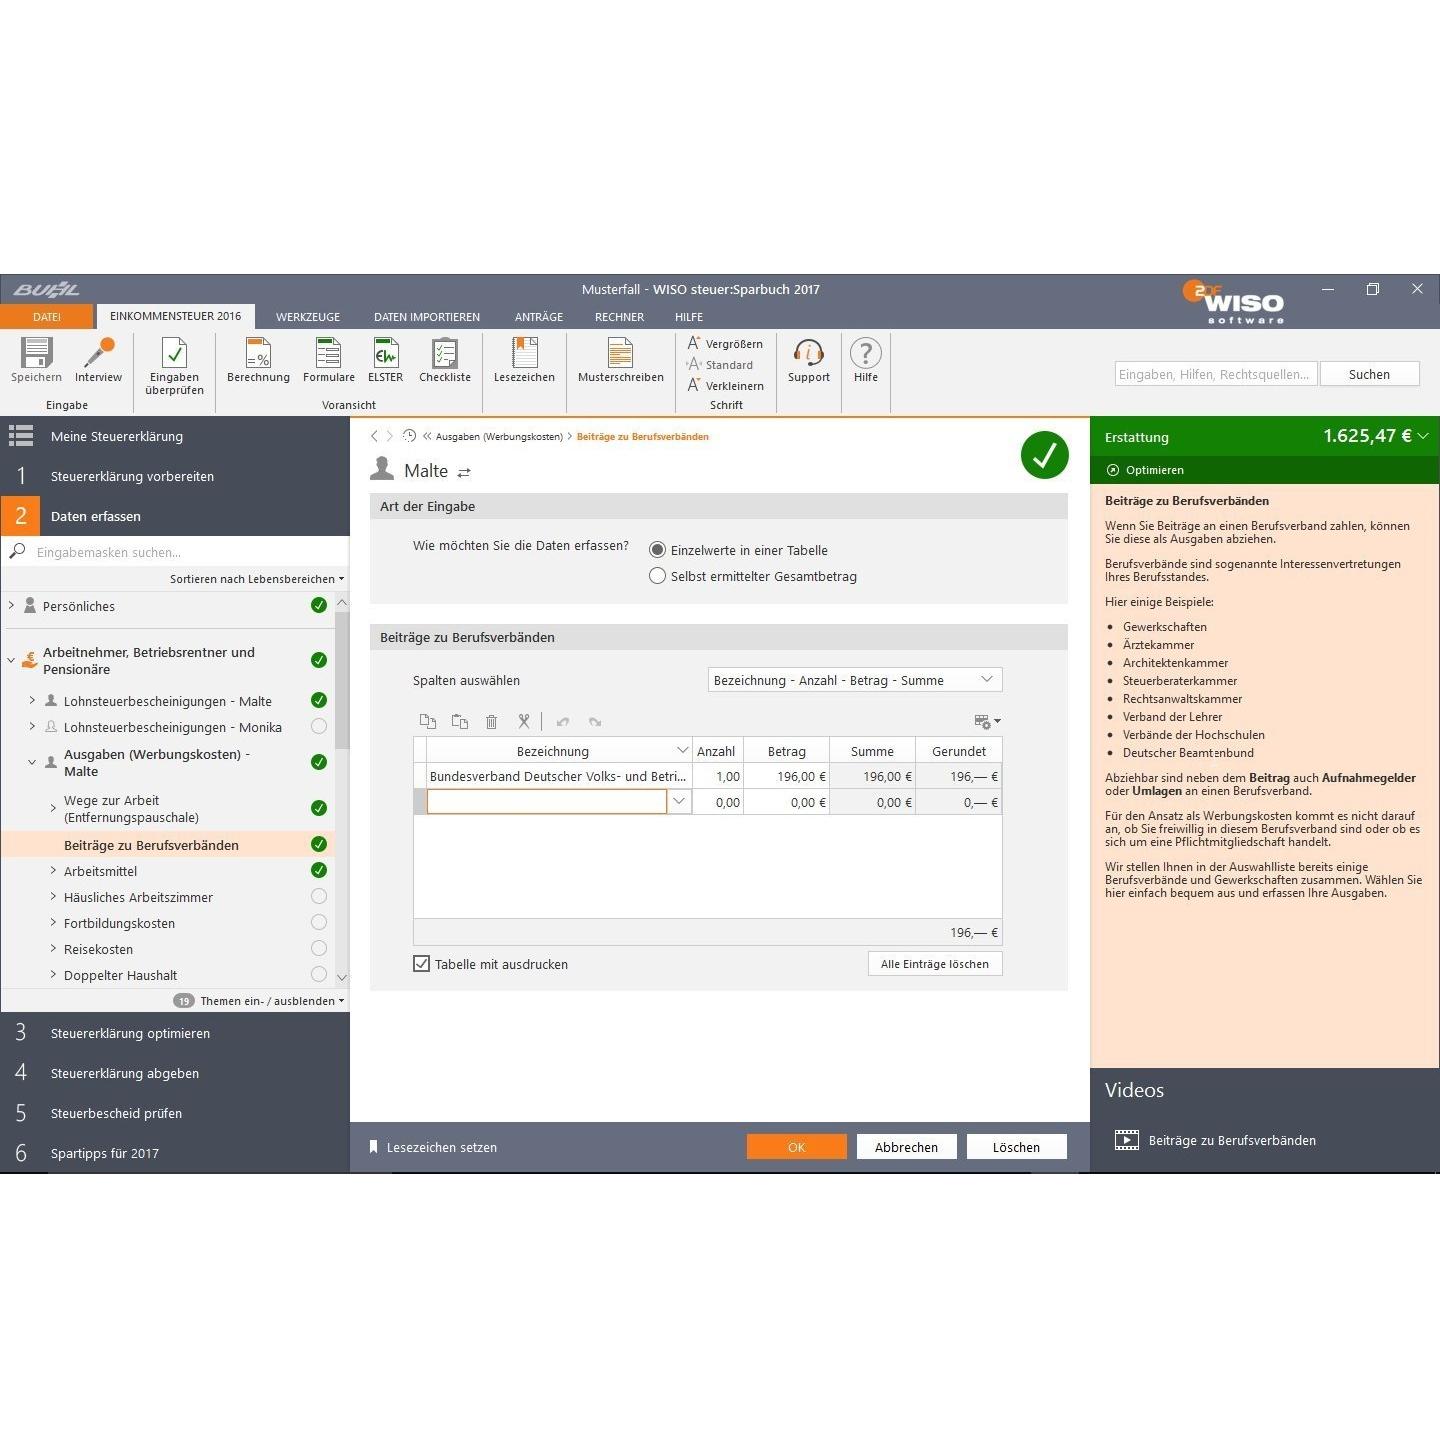The height and width of the screenshot is (1440, 1440).
Task: Expand the Persönliches tree section
Action: pyautogui.click(x=12, y=605)
